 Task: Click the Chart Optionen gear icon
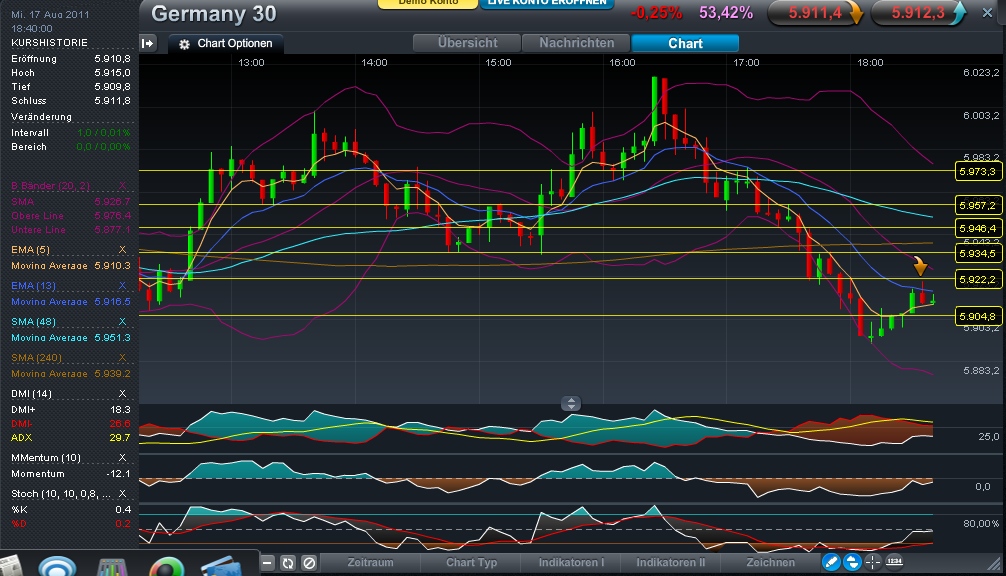185,43
